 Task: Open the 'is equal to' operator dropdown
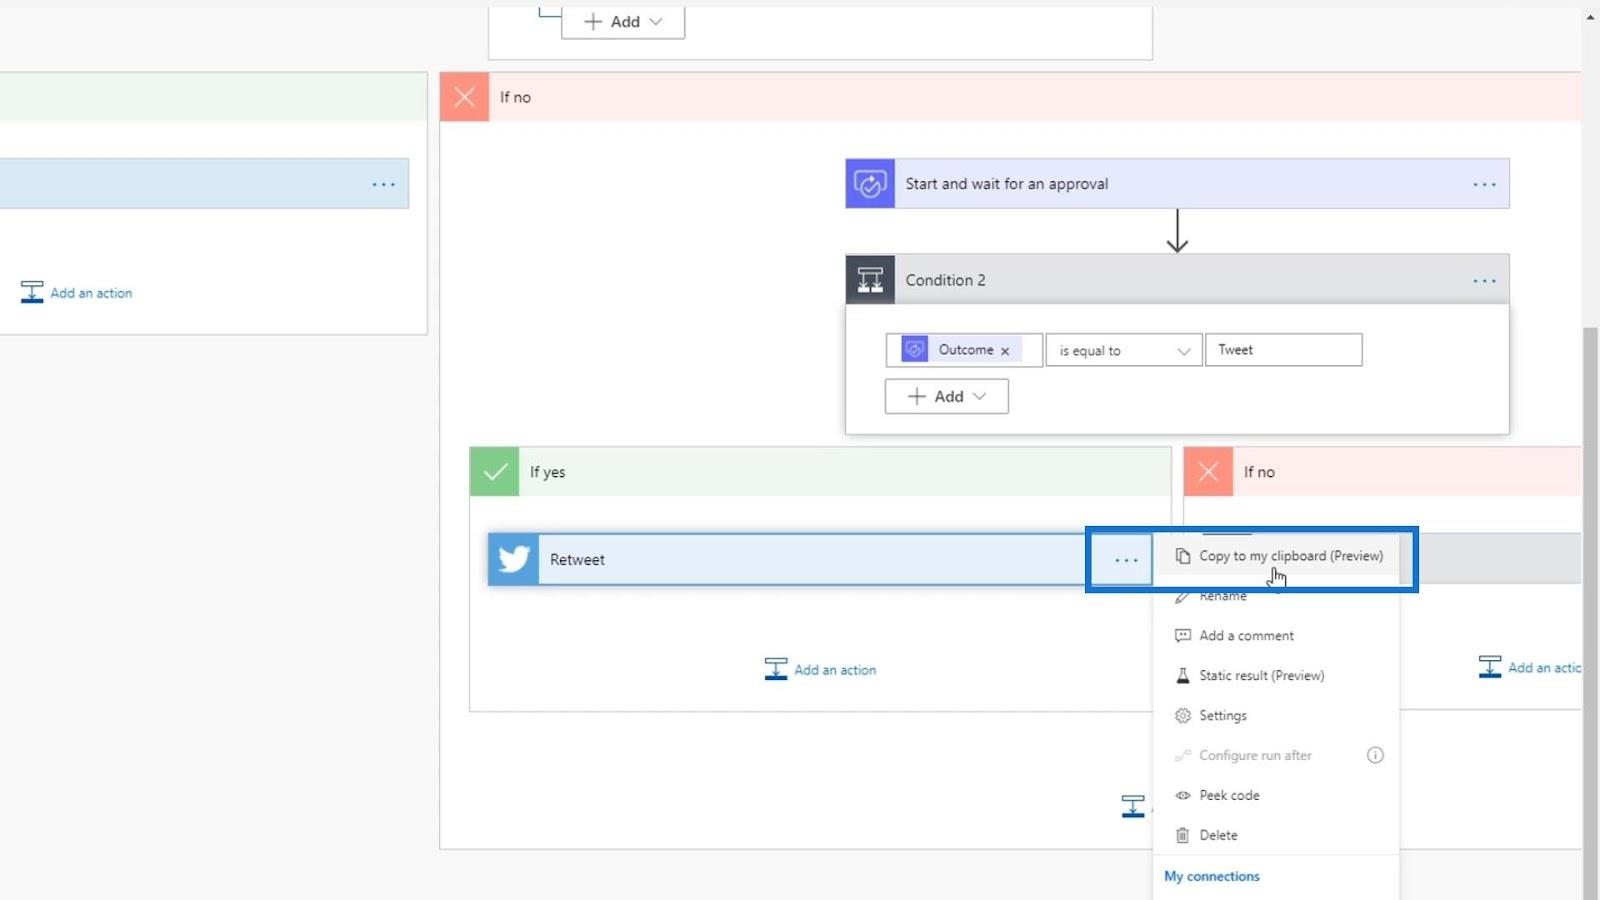pos(1124,350)
